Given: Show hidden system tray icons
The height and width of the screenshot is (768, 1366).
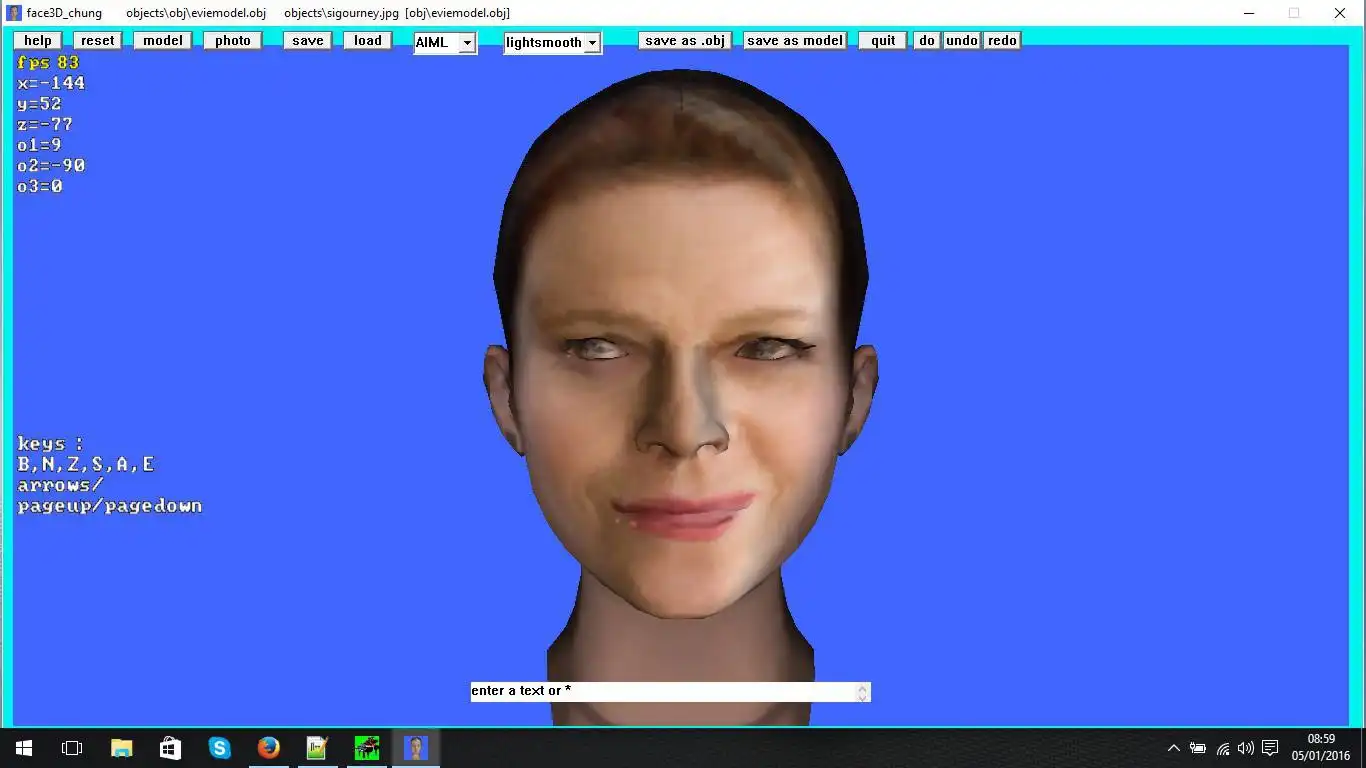Looking at the screenshot, I should pos(1174,748).
